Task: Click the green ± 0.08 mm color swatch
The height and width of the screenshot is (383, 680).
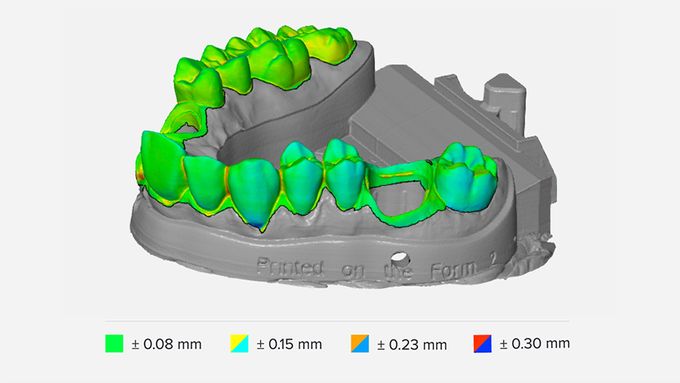Action: 114,344
